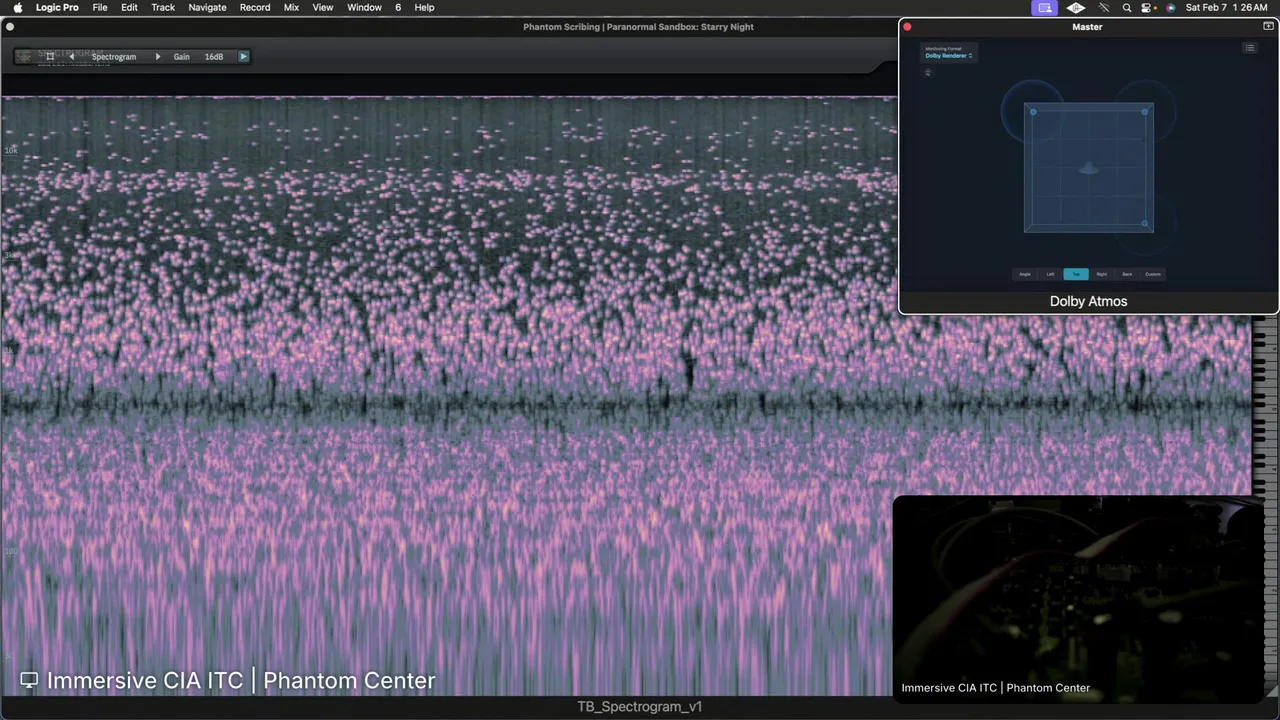Open the Window menu
The height and width of the screenshot is (720, 1280).
click(x=364, y=7)
